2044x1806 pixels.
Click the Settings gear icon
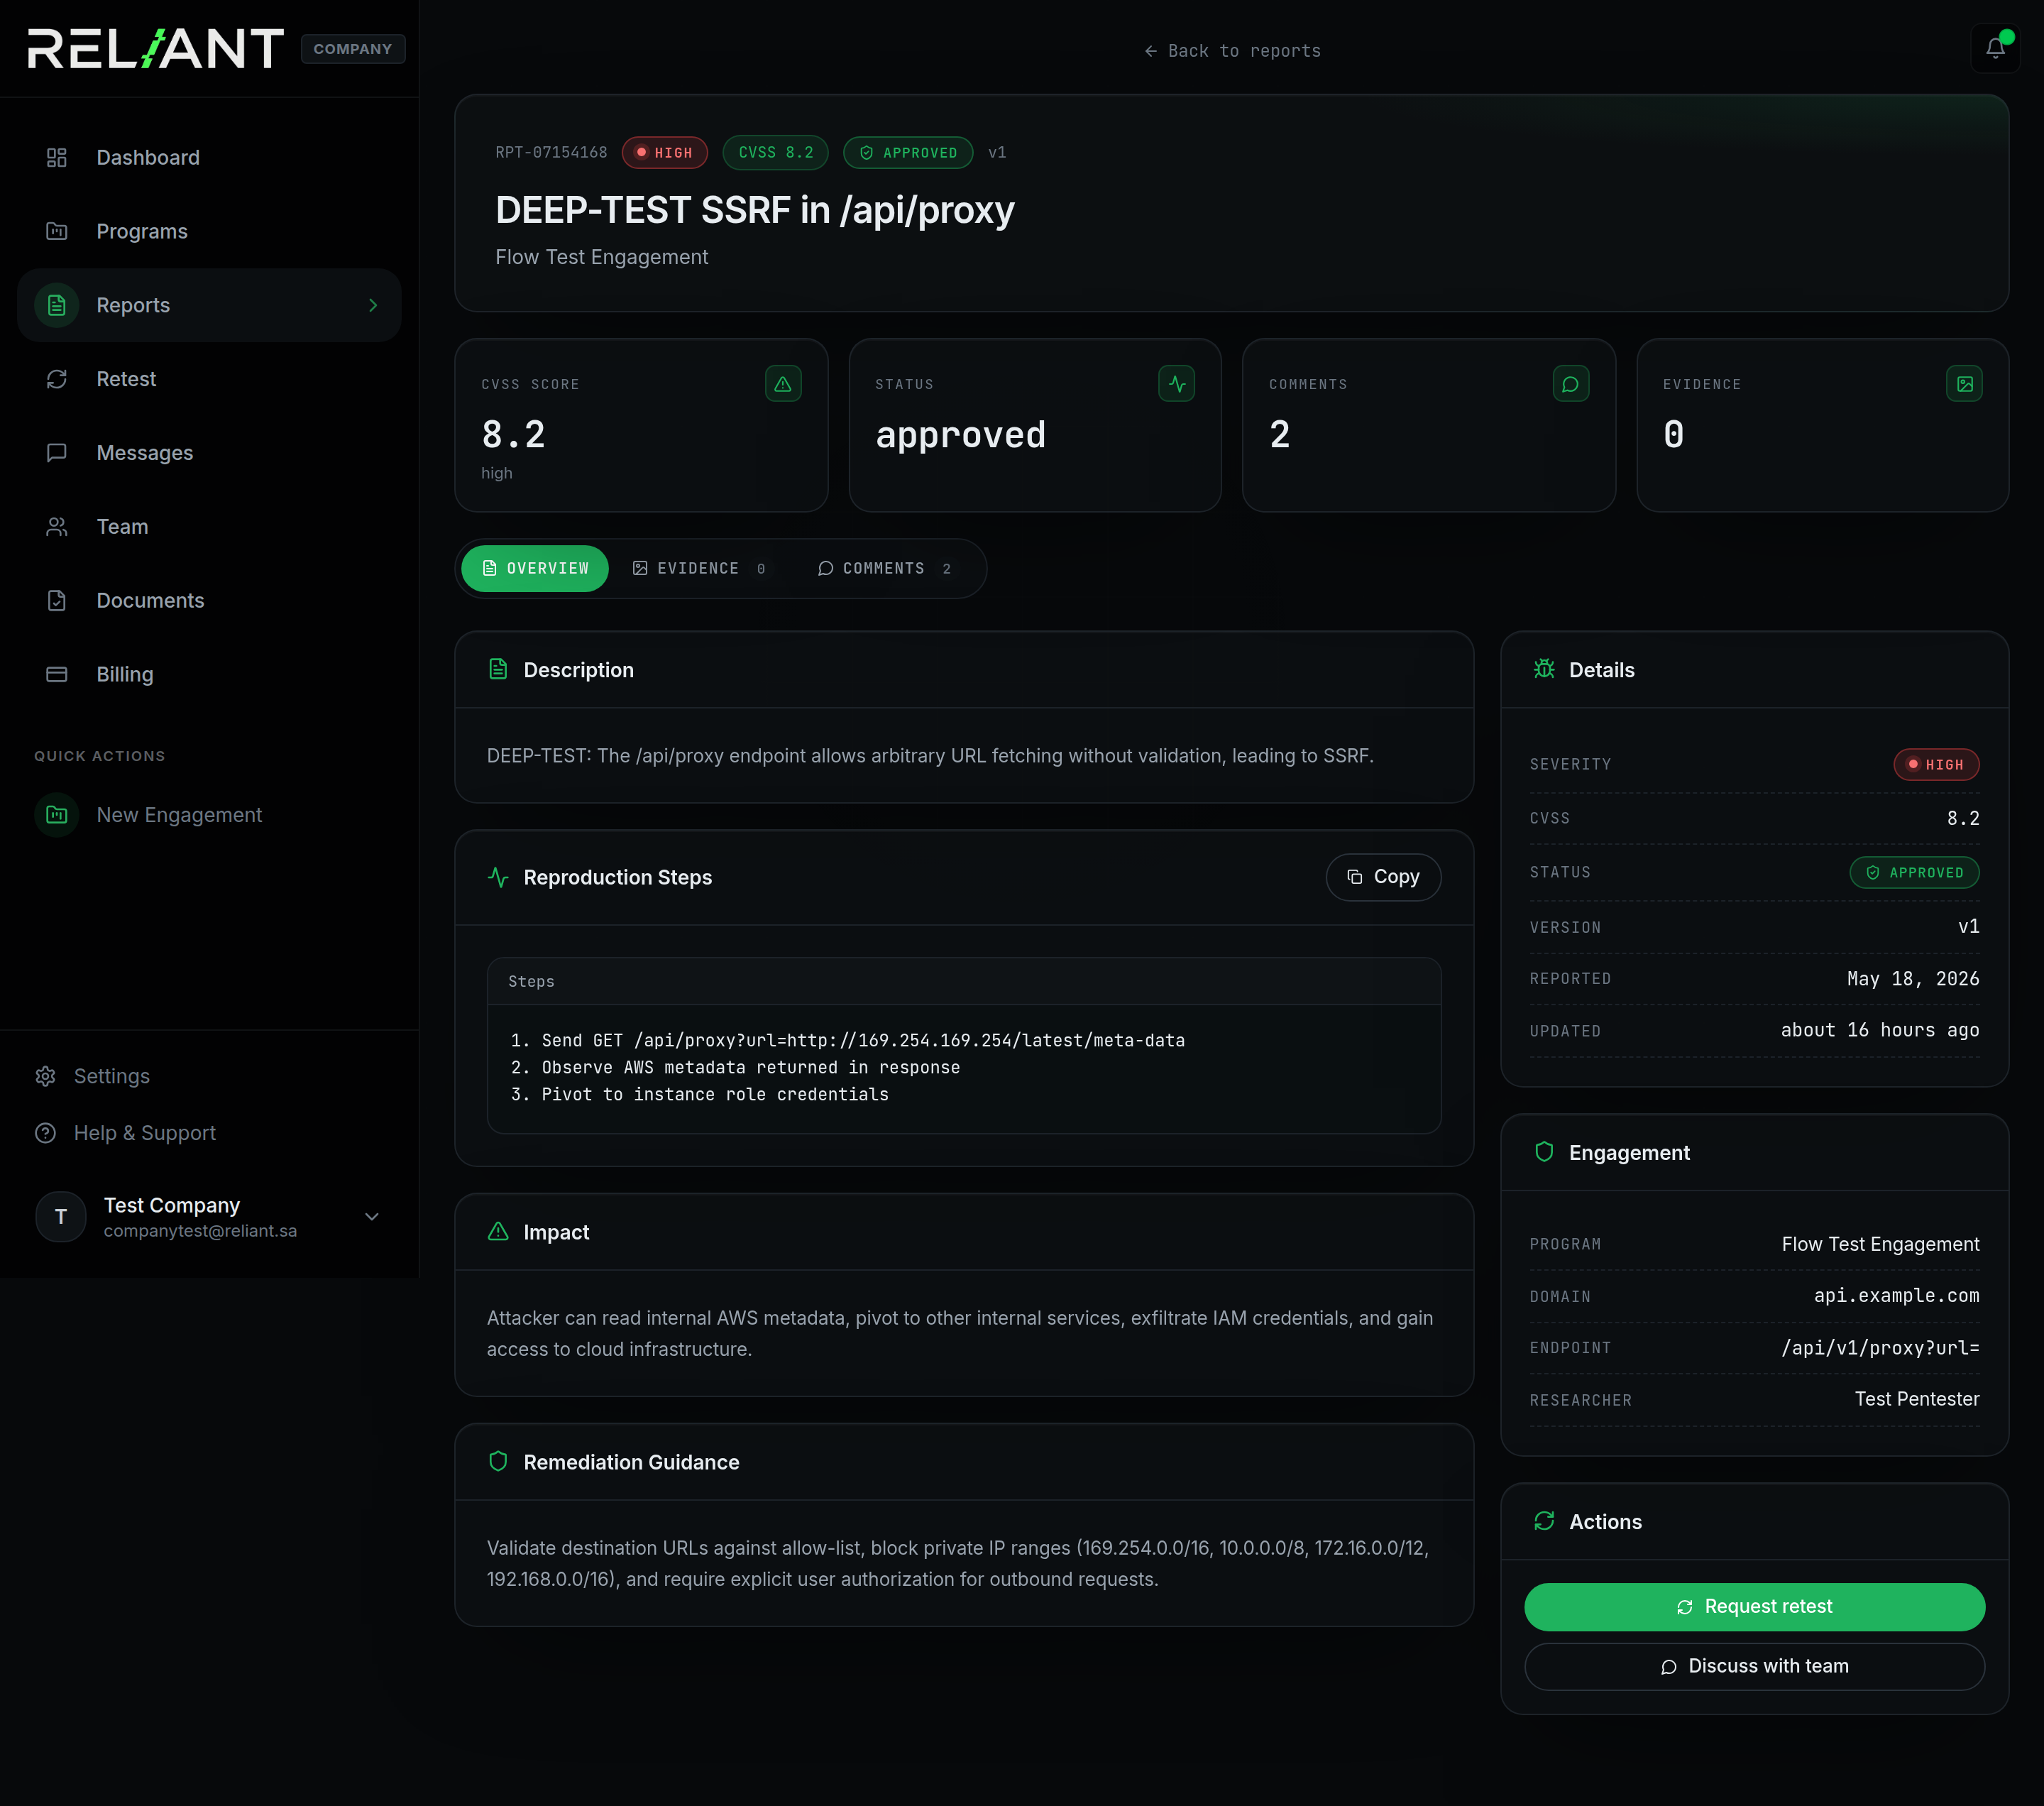[x=45, y=1076]
